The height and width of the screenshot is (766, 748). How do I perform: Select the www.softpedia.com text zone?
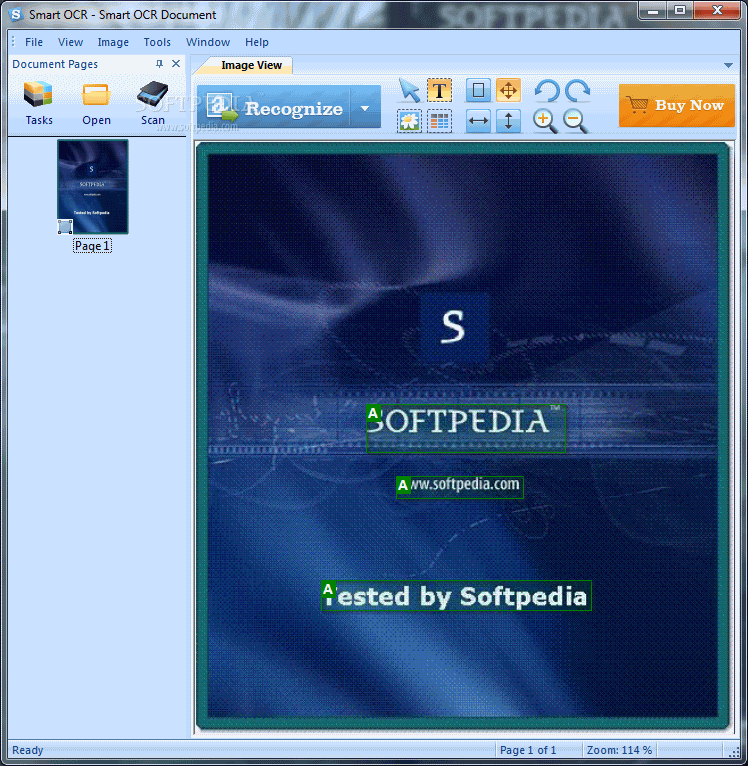(460, 487)
